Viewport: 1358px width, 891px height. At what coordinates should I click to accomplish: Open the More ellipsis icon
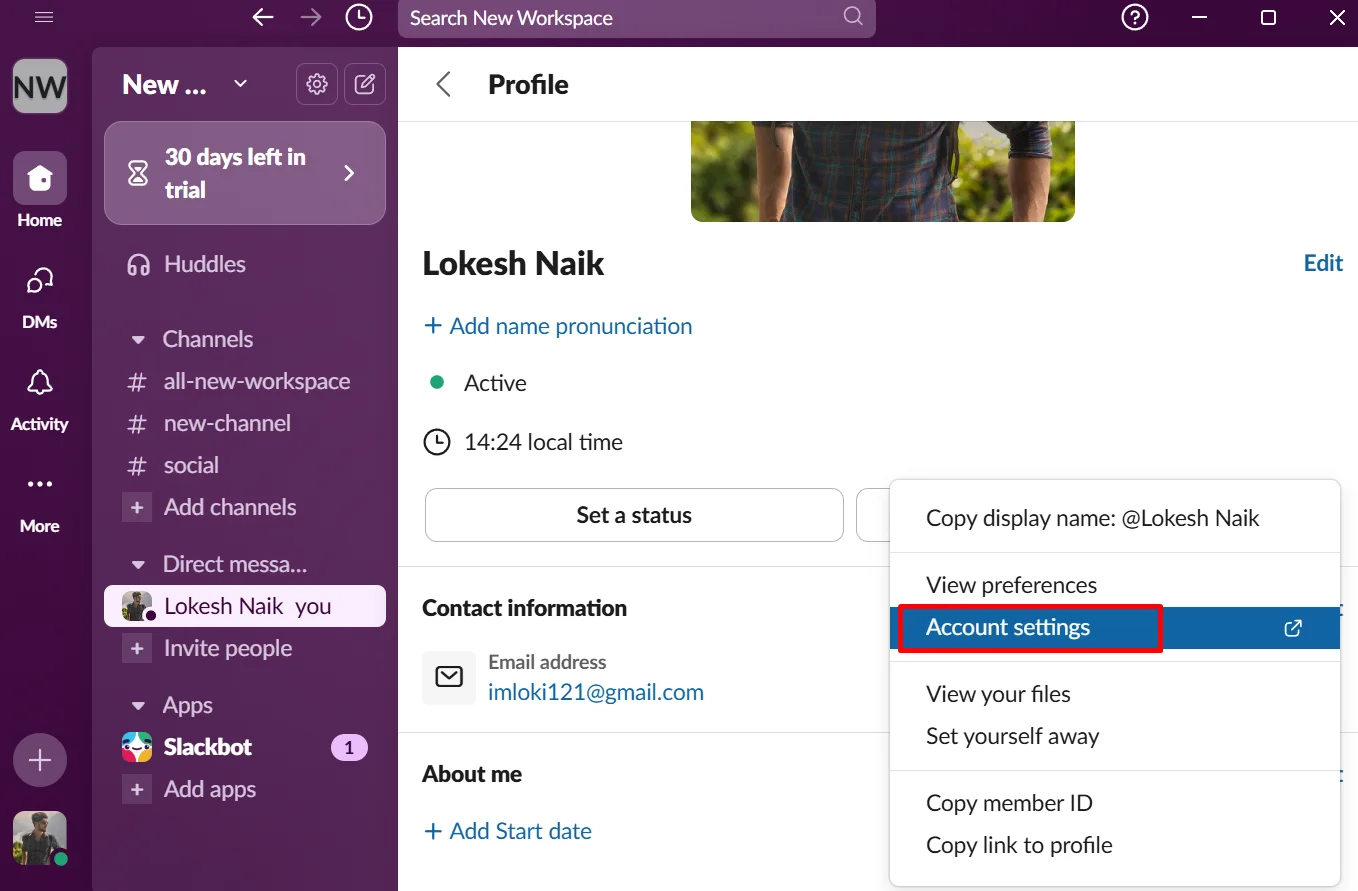40,484
